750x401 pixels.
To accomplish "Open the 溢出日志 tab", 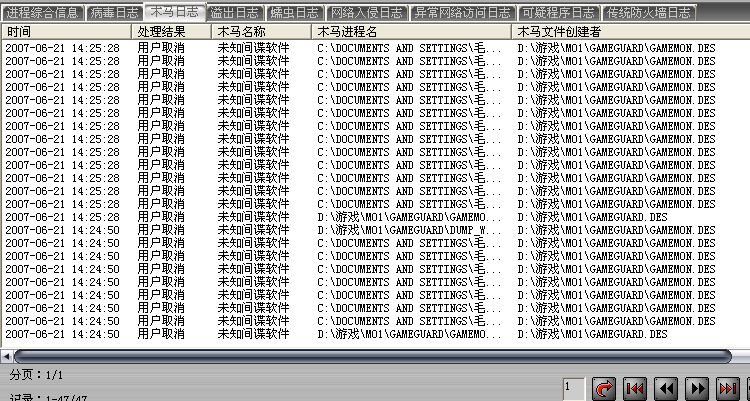I will (234, 12).
